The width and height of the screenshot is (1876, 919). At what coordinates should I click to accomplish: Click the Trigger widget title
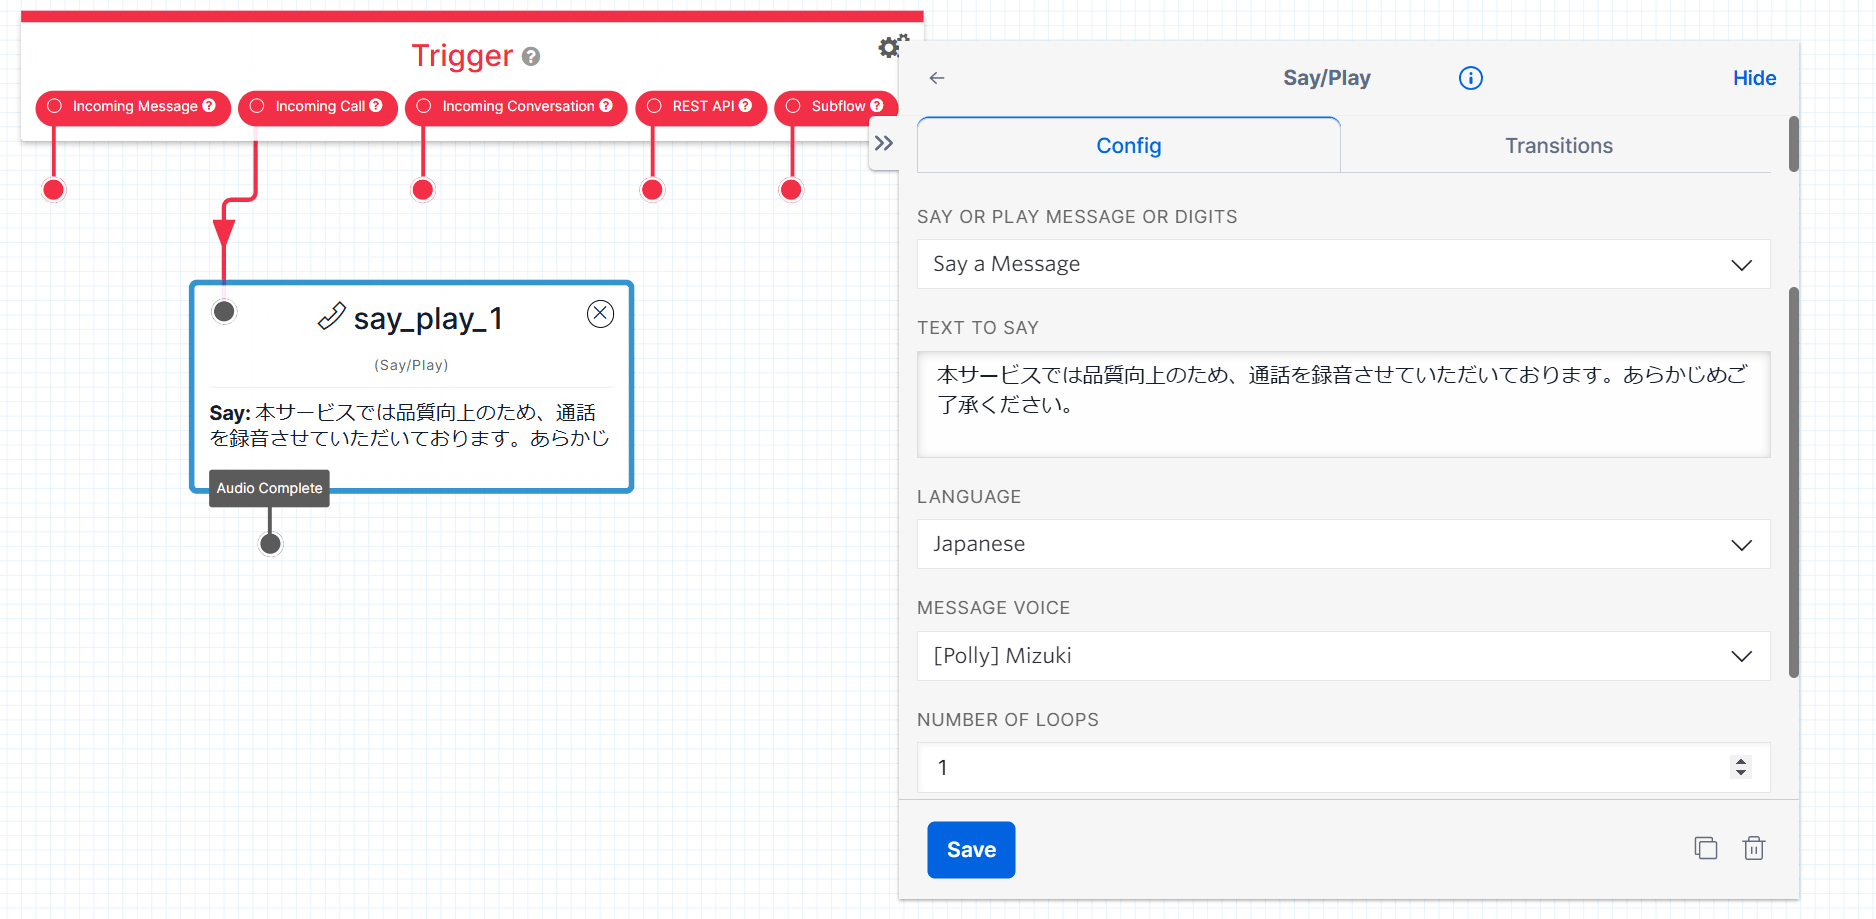462,56
